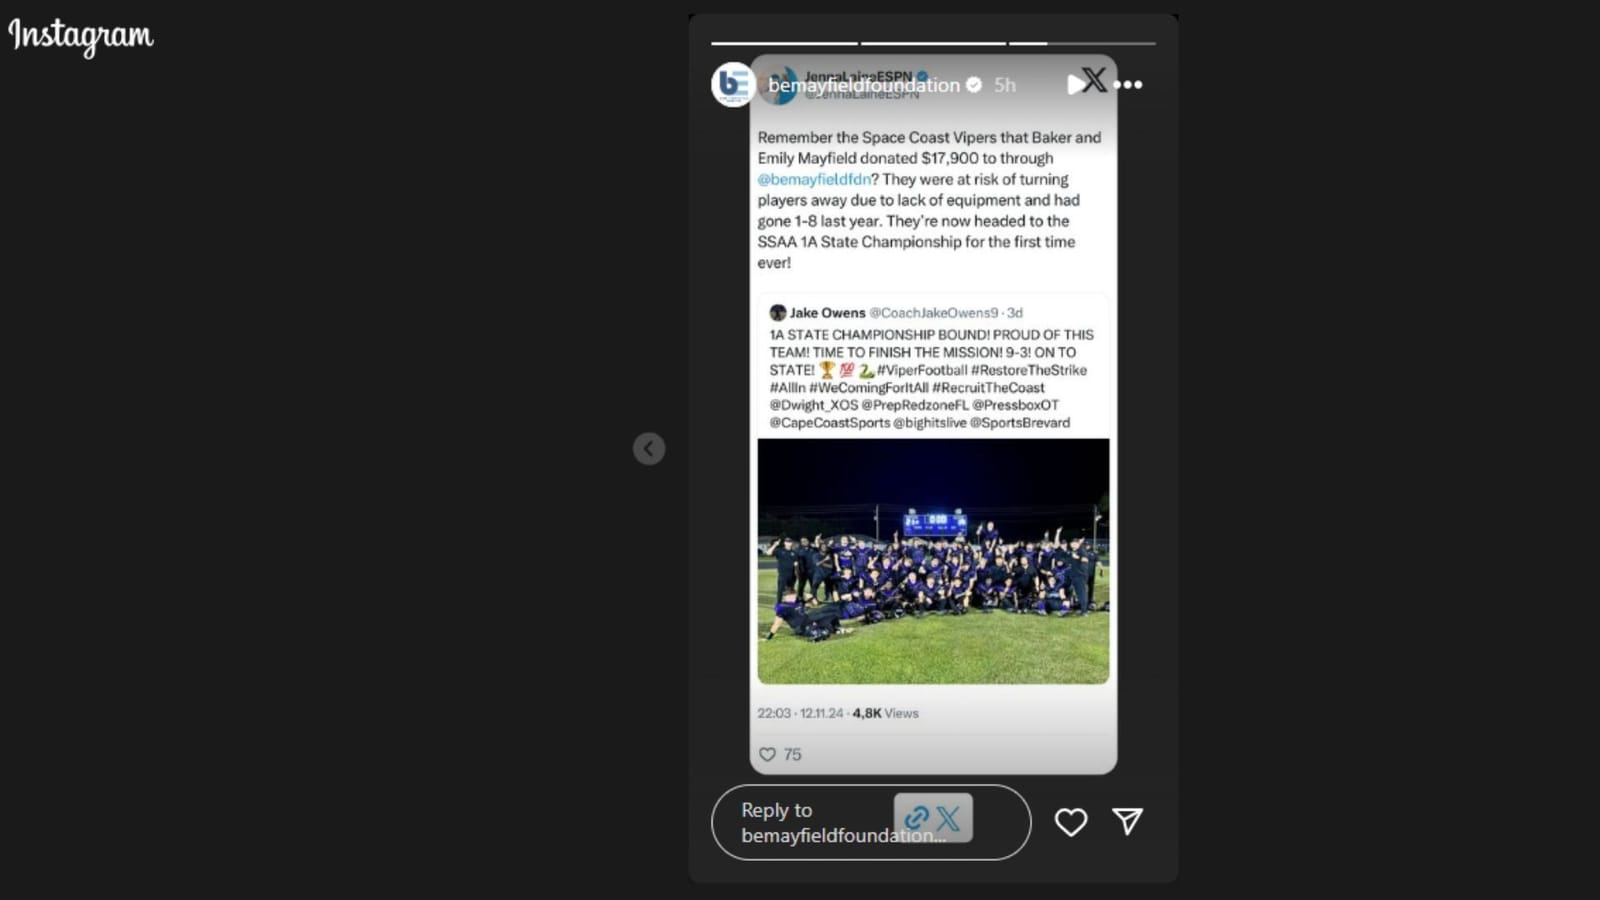Click the X logo on the tweet header

(x=1094, y=81)
